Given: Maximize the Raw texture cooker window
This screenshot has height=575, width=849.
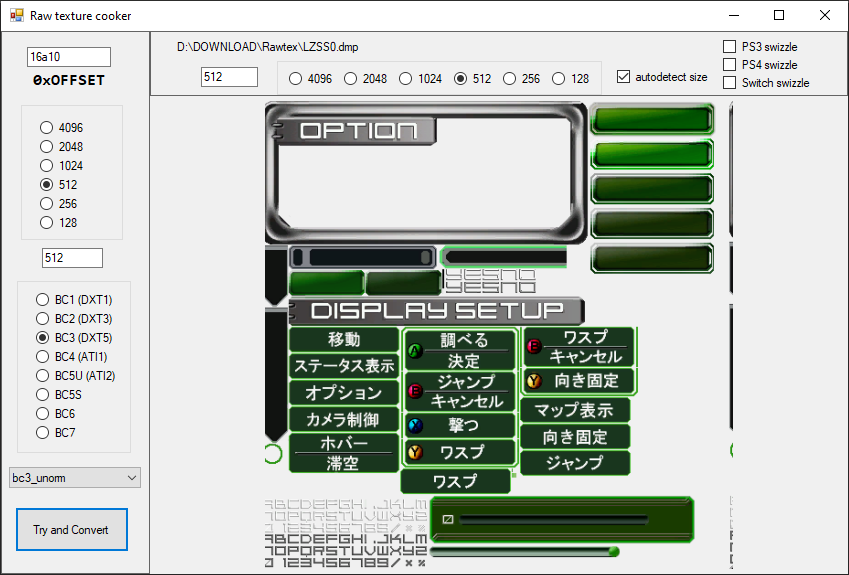Looking at the screenshot, I should click(x=779, y=15).
